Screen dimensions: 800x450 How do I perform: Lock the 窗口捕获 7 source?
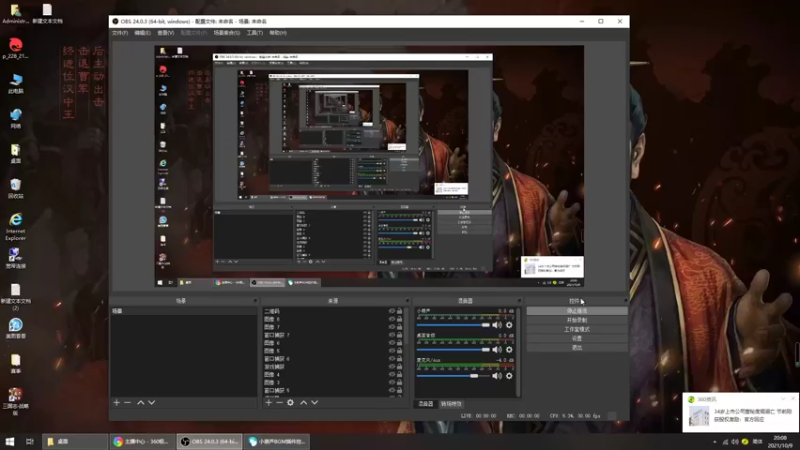(399, 335)
